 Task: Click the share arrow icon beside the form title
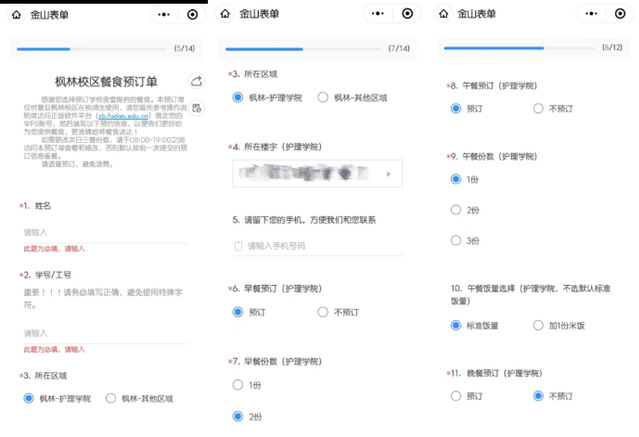(196, 81)
